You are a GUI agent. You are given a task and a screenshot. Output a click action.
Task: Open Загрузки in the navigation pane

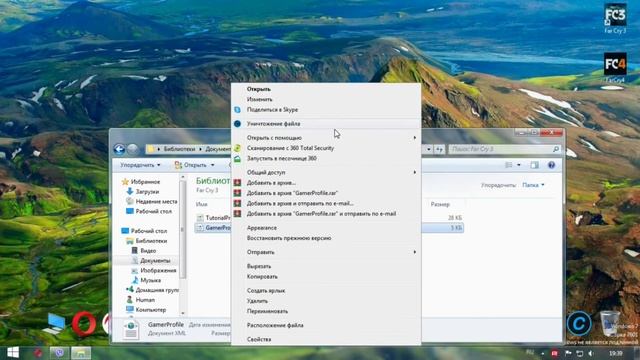147,191
